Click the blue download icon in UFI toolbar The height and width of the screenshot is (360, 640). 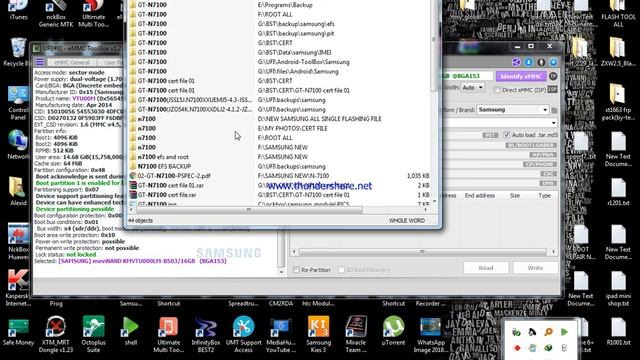pyautogui.click(x=529, y=62)
